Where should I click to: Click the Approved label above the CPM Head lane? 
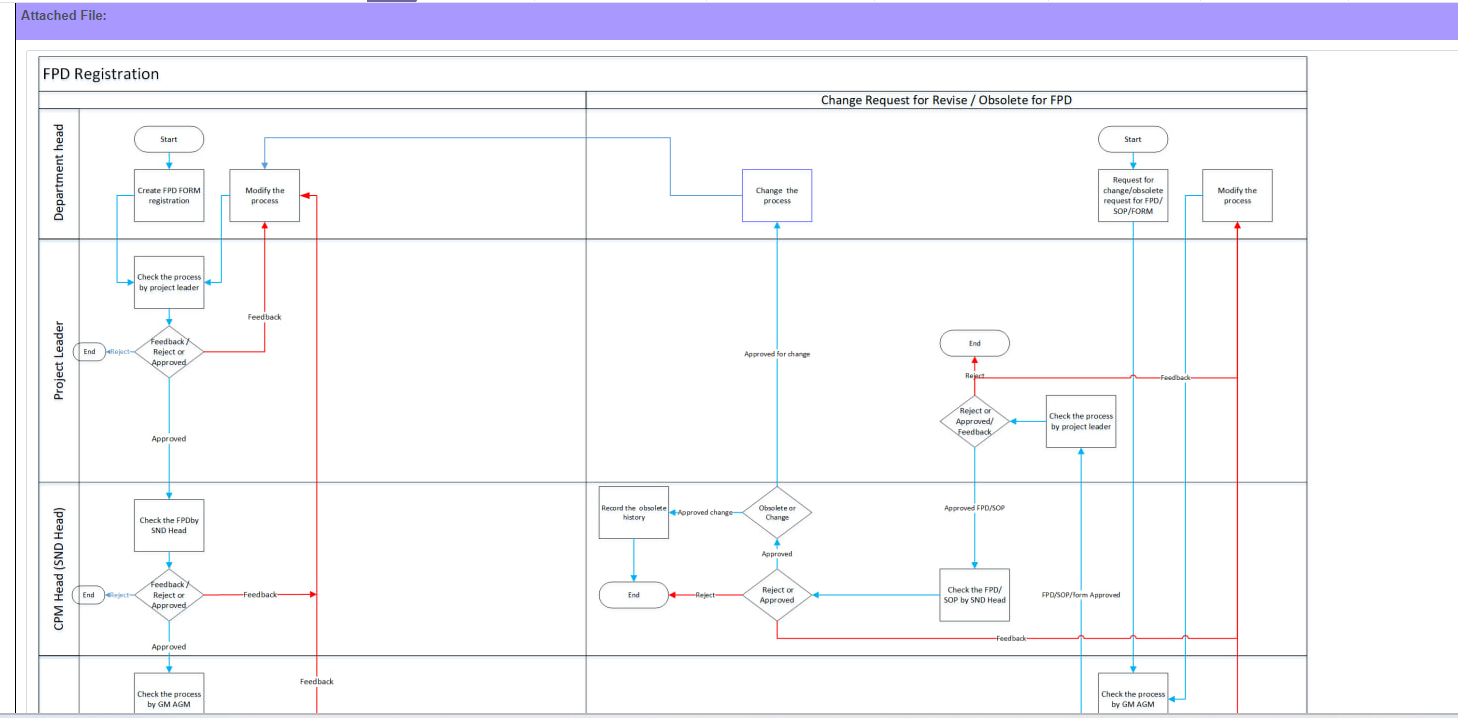click(169, 439)
